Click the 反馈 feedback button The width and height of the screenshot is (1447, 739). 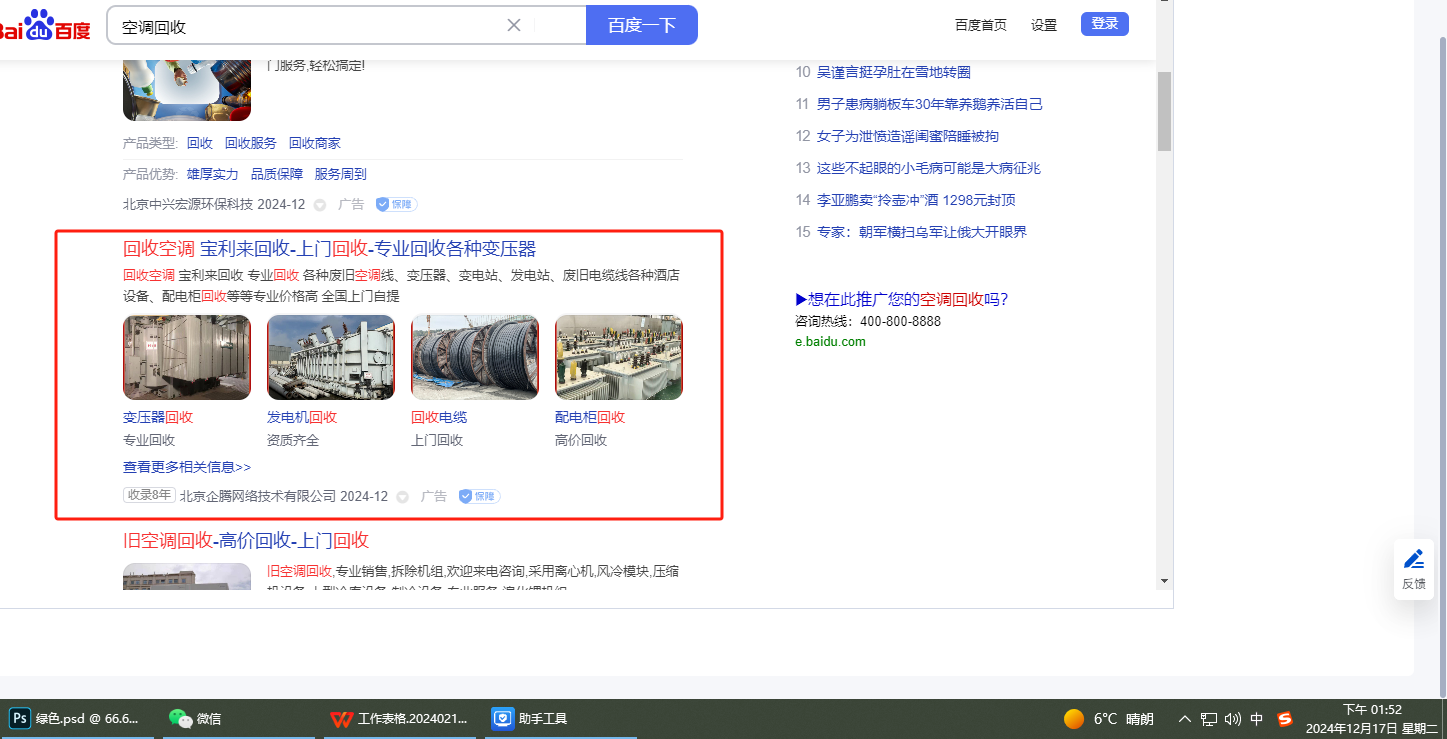(1414, 569)
